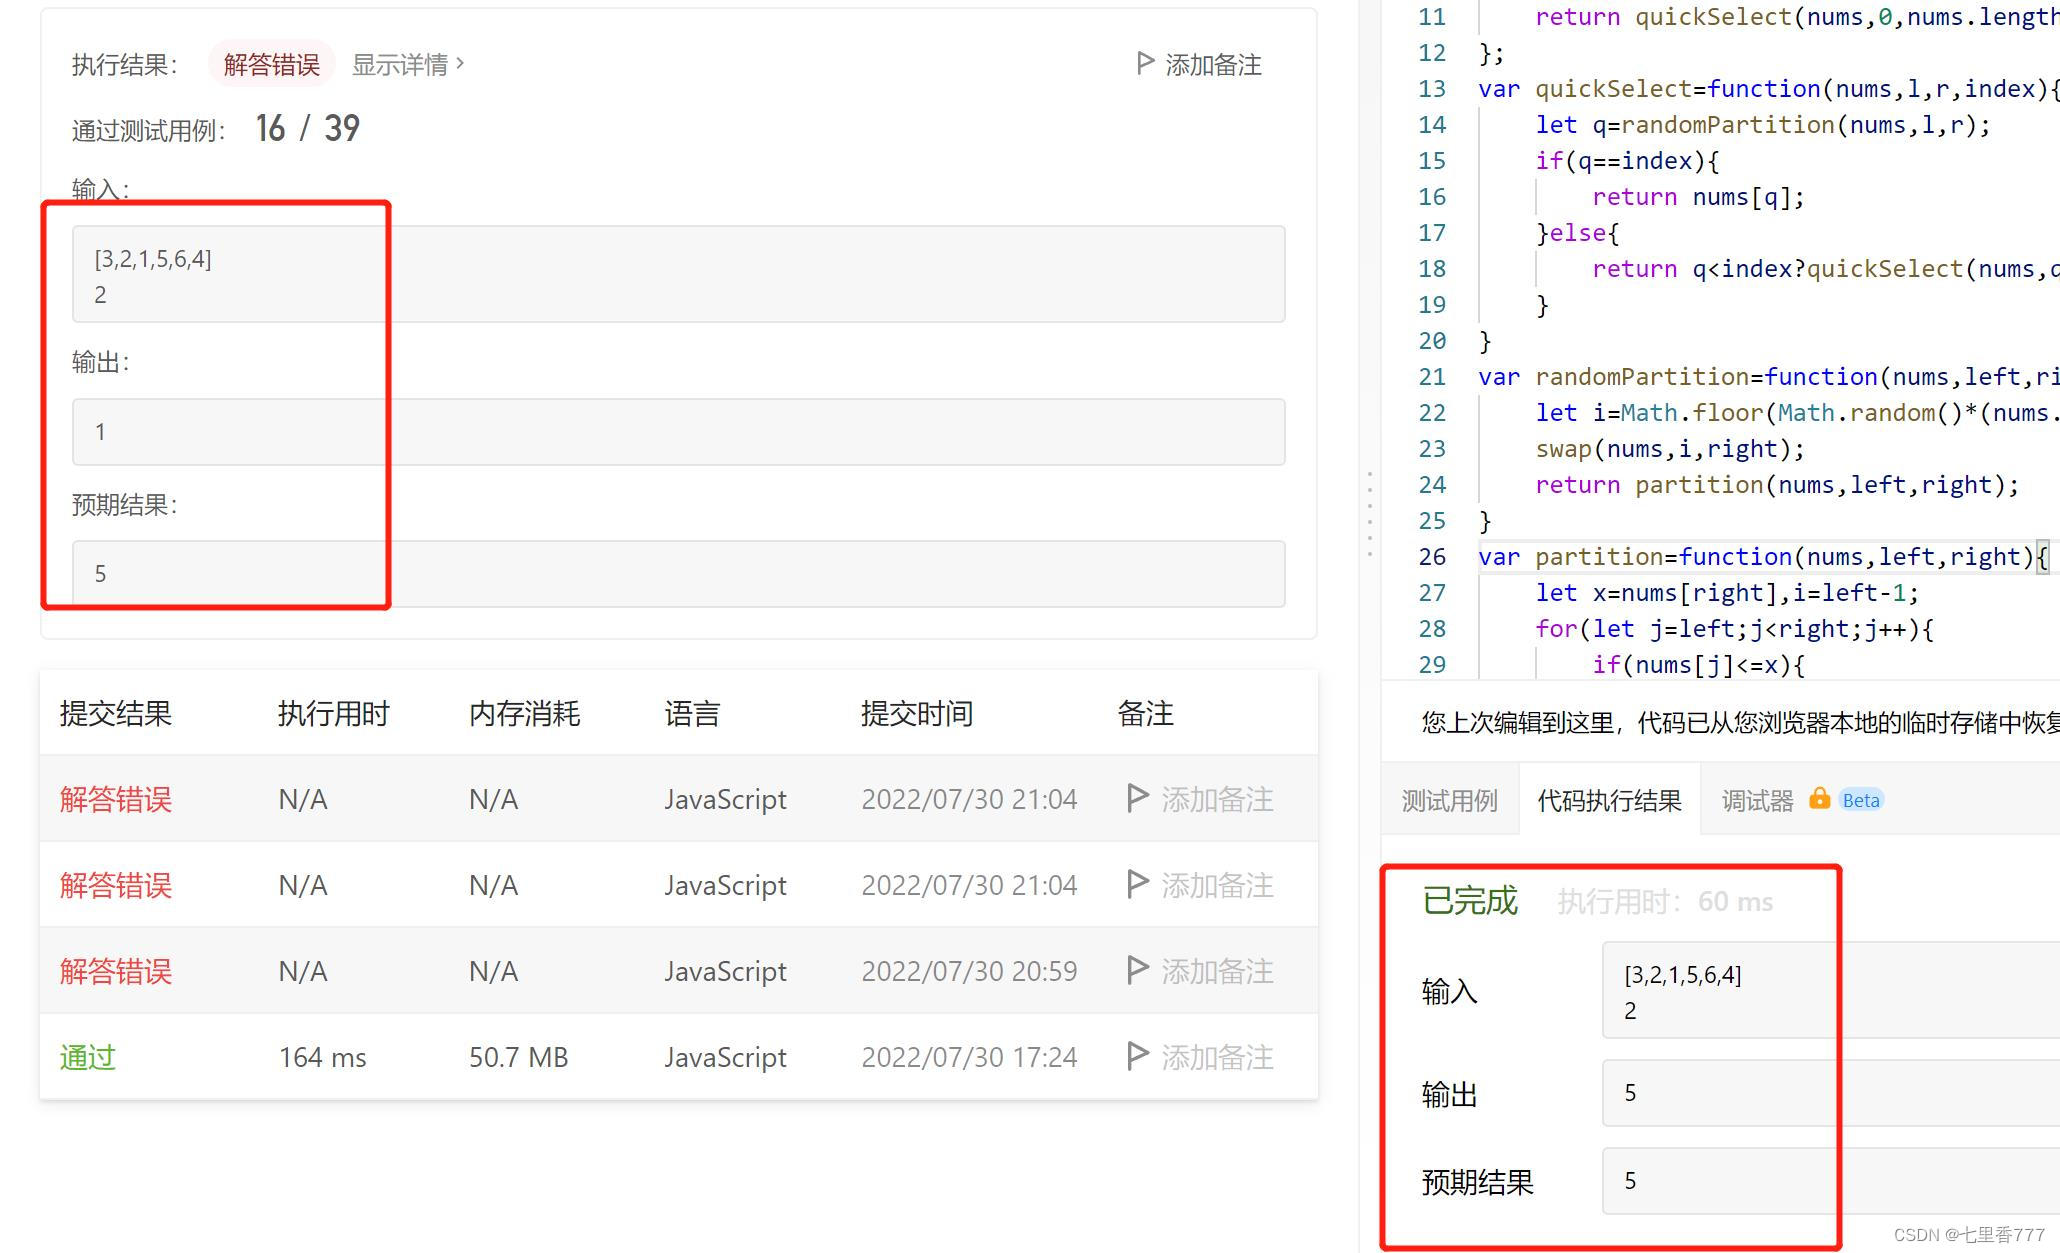Click the 16 / 39 passed test count

(x=307, y=128)
